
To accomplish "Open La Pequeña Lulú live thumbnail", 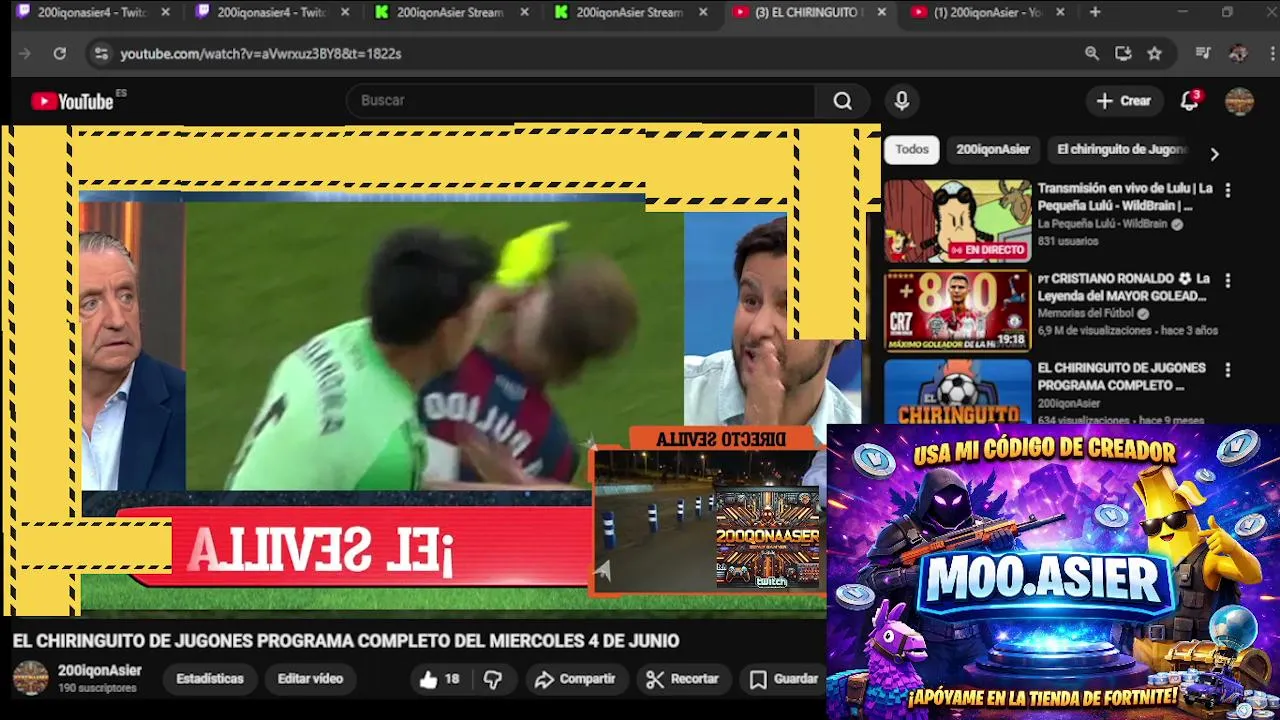I will click(957, 221).
